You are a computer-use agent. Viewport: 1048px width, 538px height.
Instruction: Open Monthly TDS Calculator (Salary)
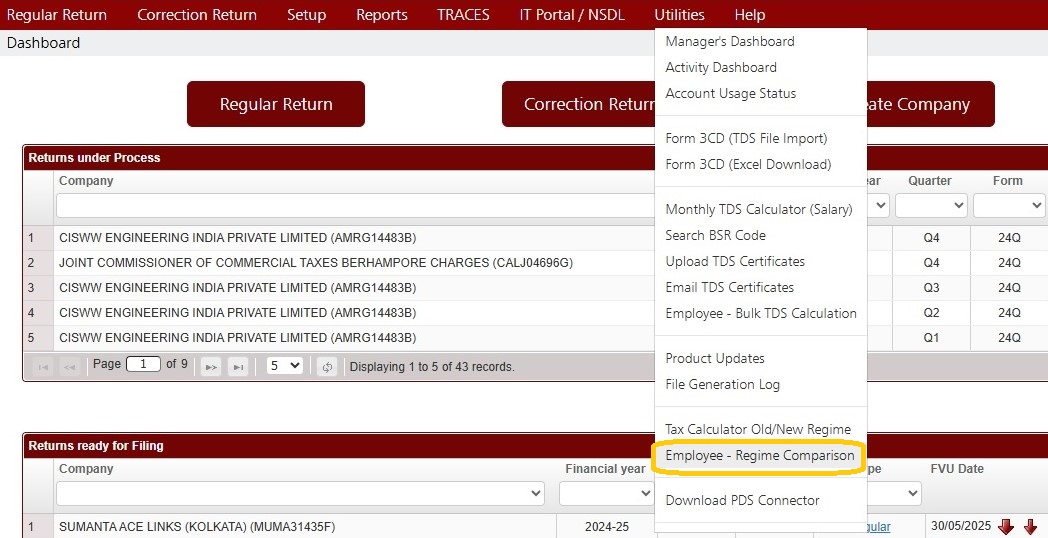click(759, 209)
